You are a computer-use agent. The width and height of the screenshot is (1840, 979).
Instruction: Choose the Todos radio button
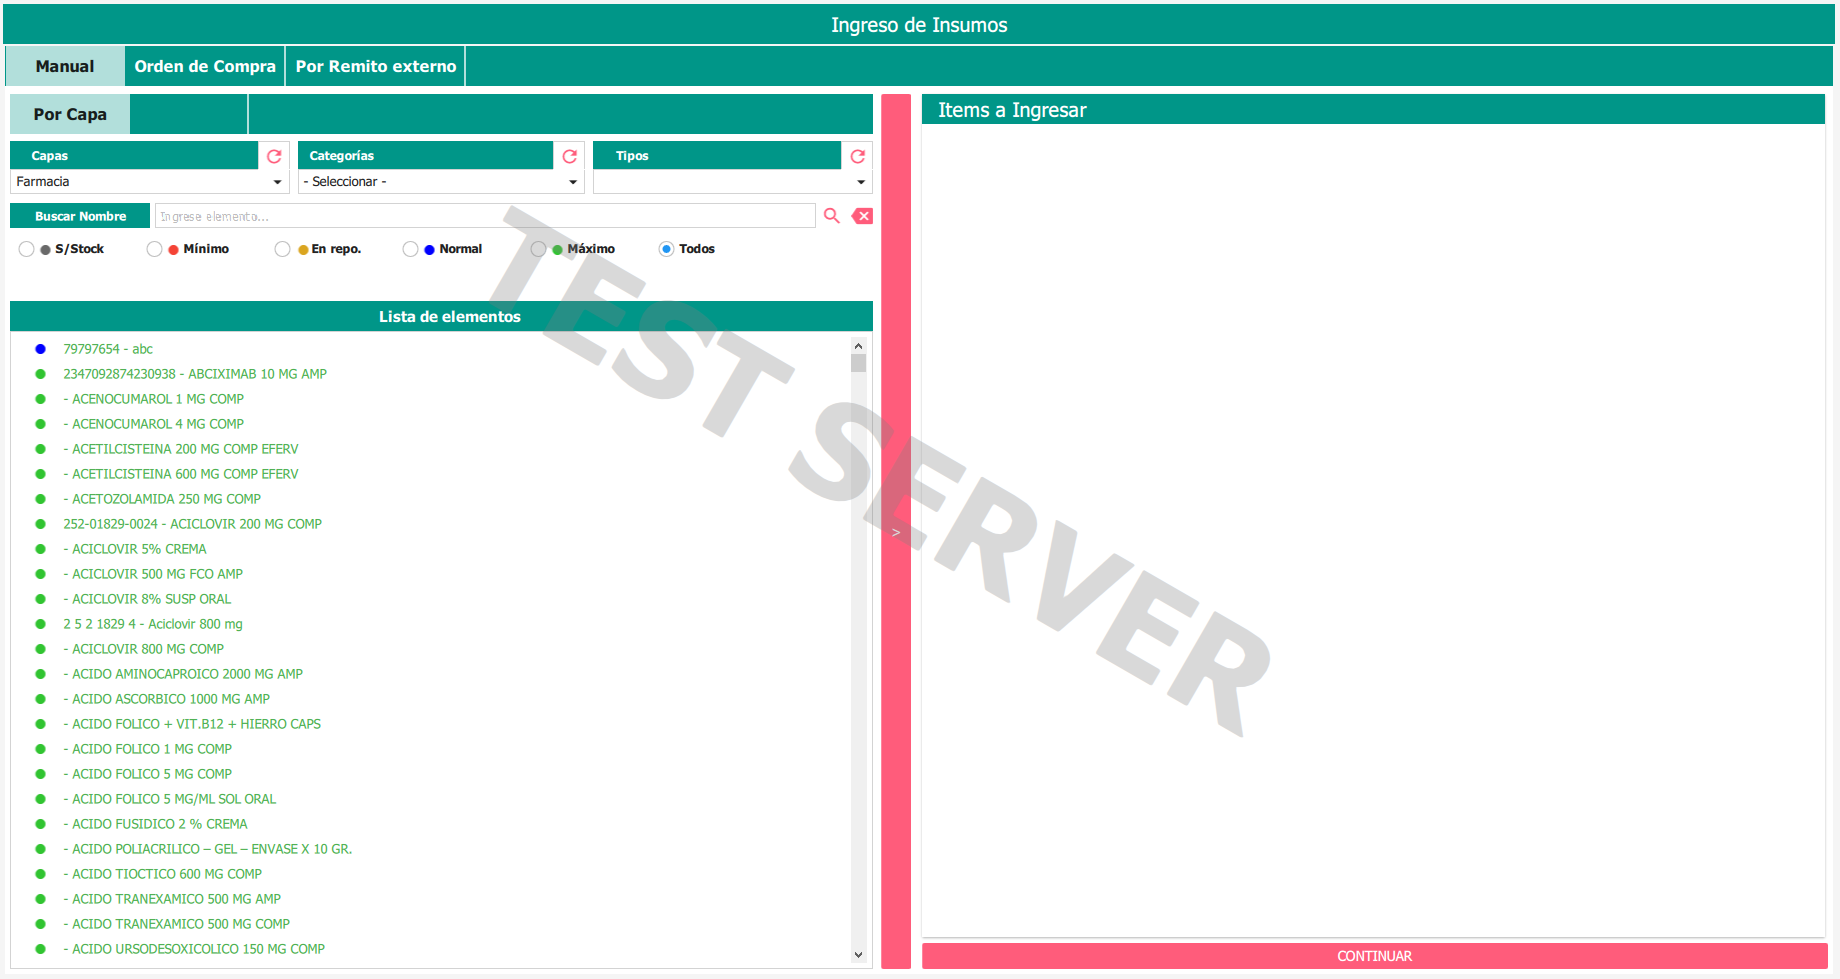pyautogui.click(x=666, y=249)
